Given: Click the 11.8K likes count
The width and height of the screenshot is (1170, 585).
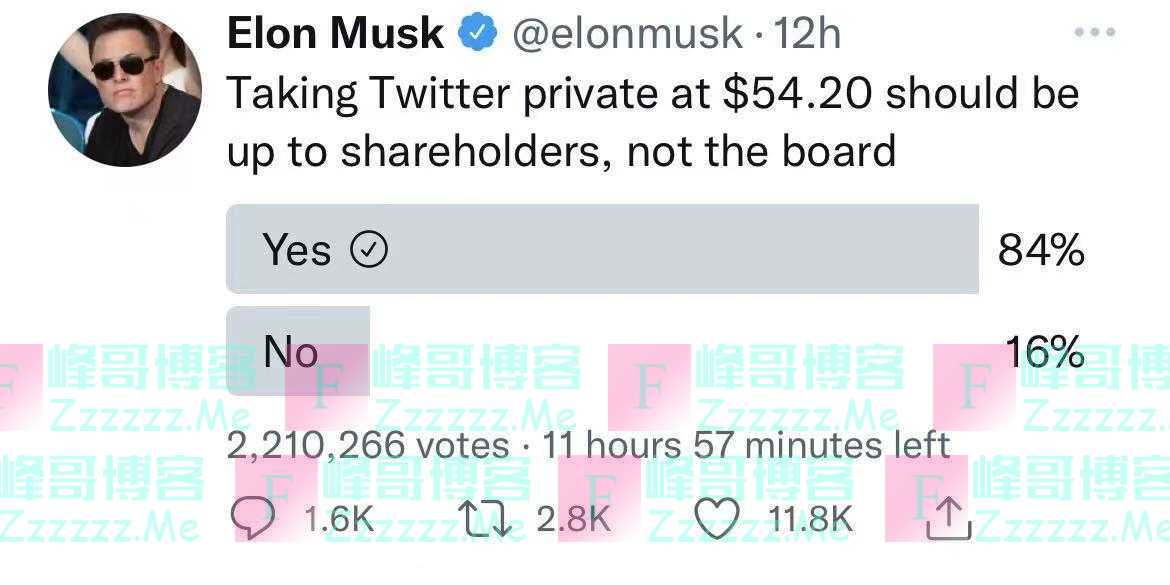Looking at the screenshot, I should click(810, 519).
